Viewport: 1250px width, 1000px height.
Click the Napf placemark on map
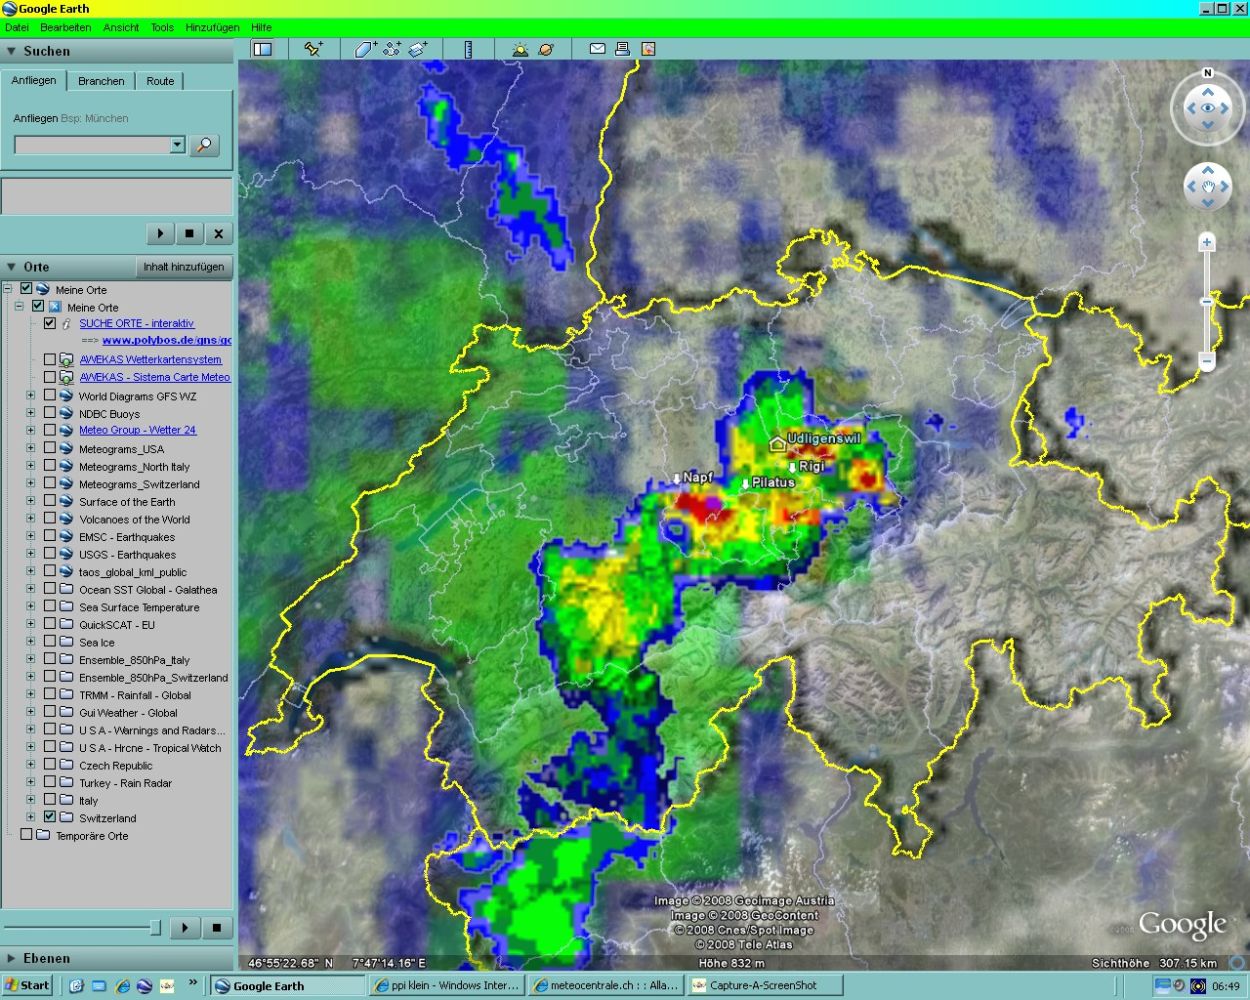[677, 478]
